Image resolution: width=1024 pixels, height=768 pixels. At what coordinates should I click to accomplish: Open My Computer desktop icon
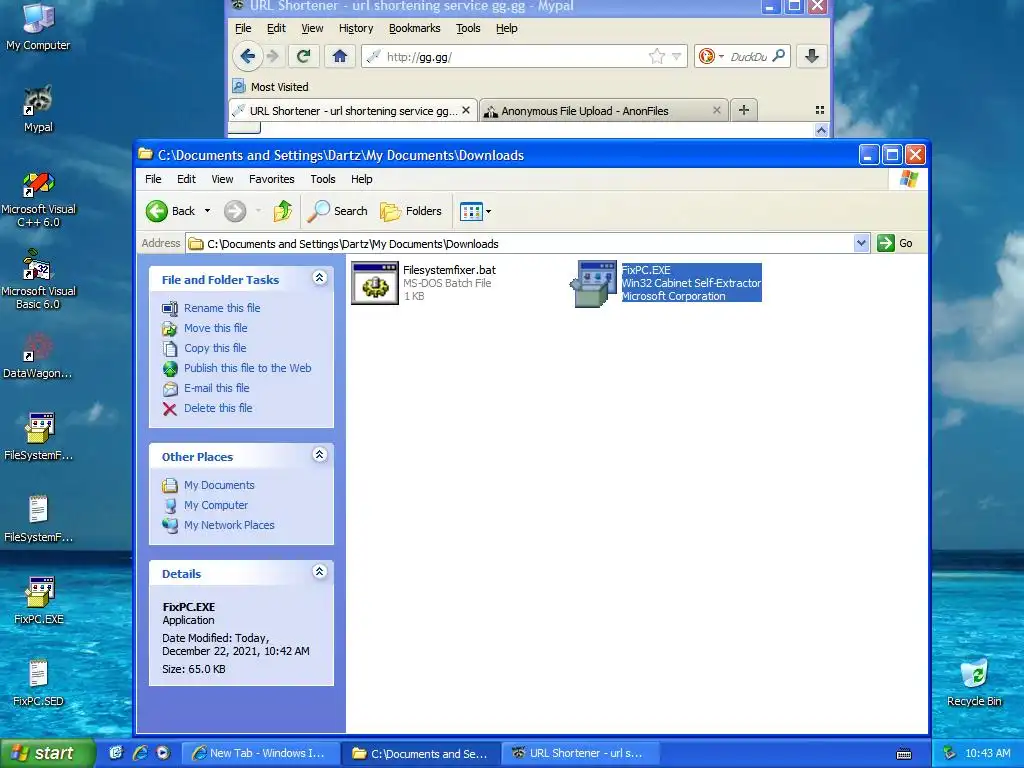(x=38, y=26)
